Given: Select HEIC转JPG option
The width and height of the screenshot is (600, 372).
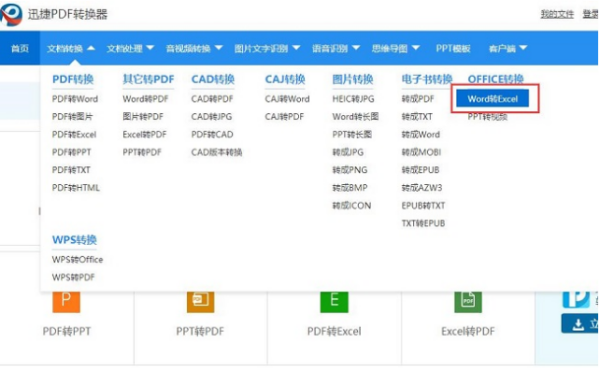Looking at the screenshot, I should point(353,99).
